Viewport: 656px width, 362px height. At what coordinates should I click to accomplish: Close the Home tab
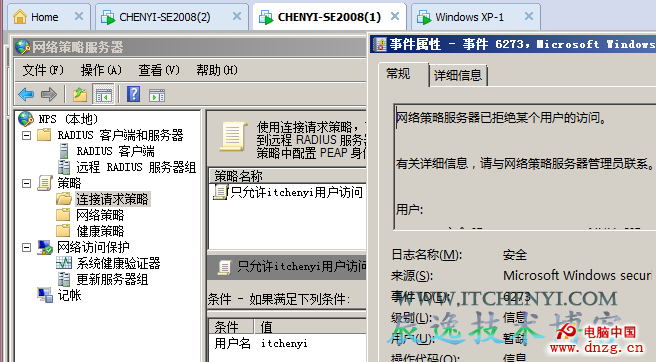point(79,16)
